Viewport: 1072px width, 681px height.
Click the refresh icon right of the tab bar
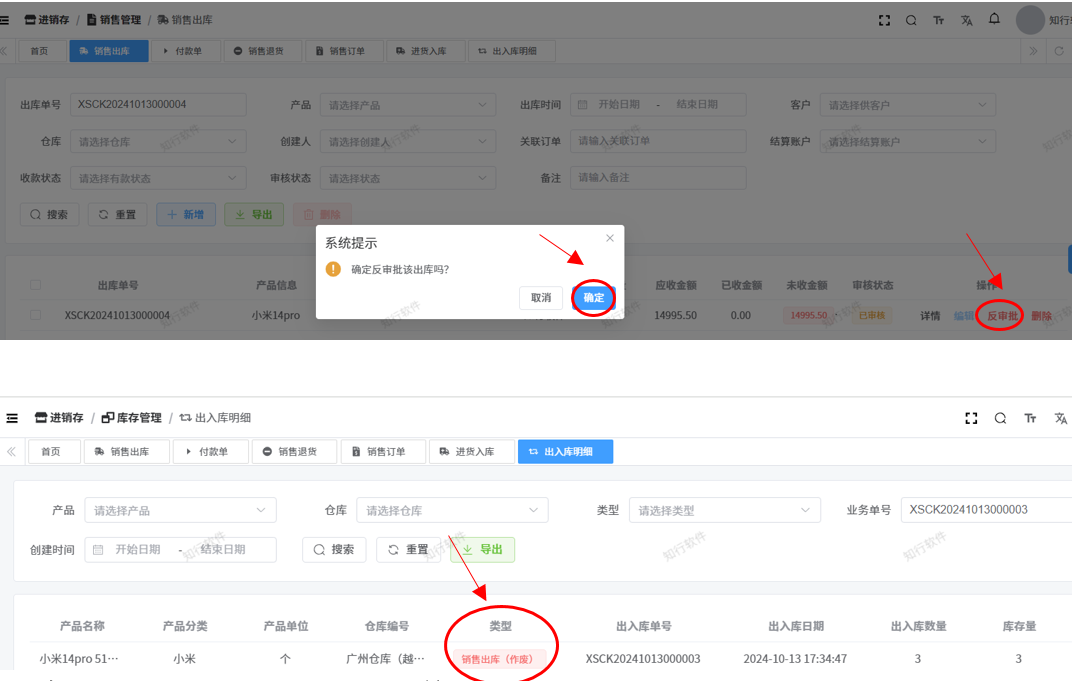tap(1058, 51)
